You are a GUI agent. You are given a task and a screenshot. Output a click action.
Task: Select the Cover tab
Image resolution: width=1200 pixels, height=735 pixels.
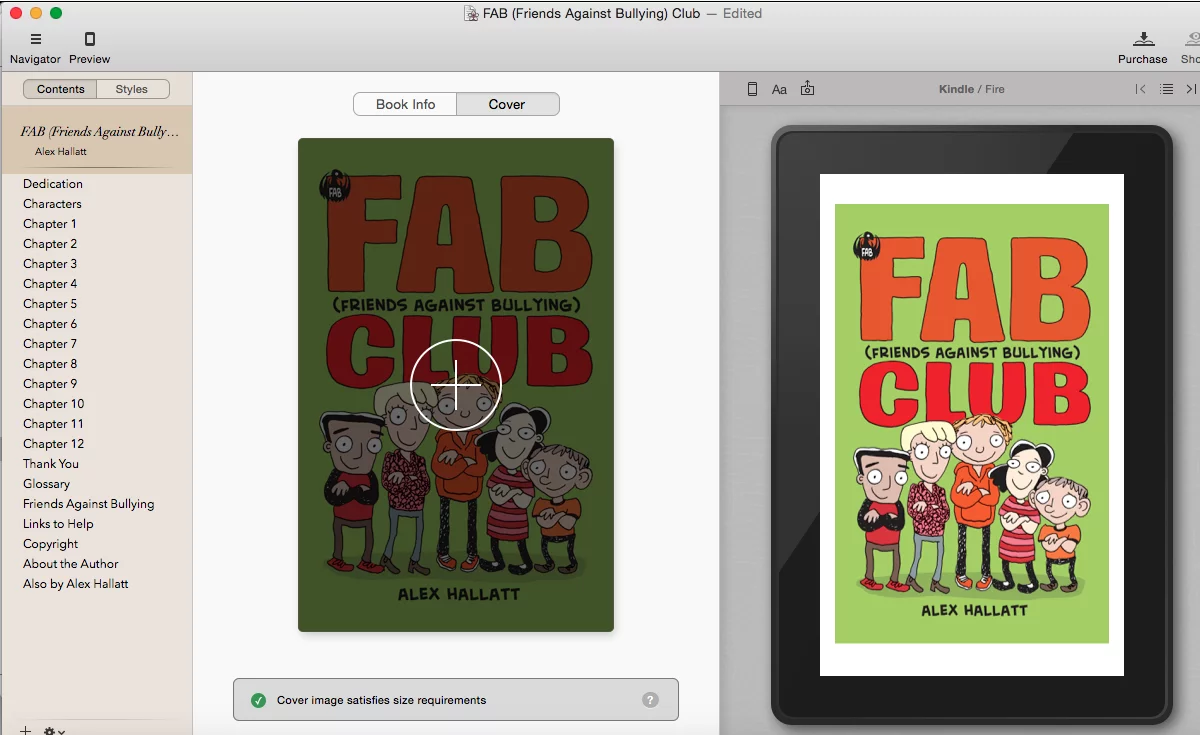tap(507, 104)
